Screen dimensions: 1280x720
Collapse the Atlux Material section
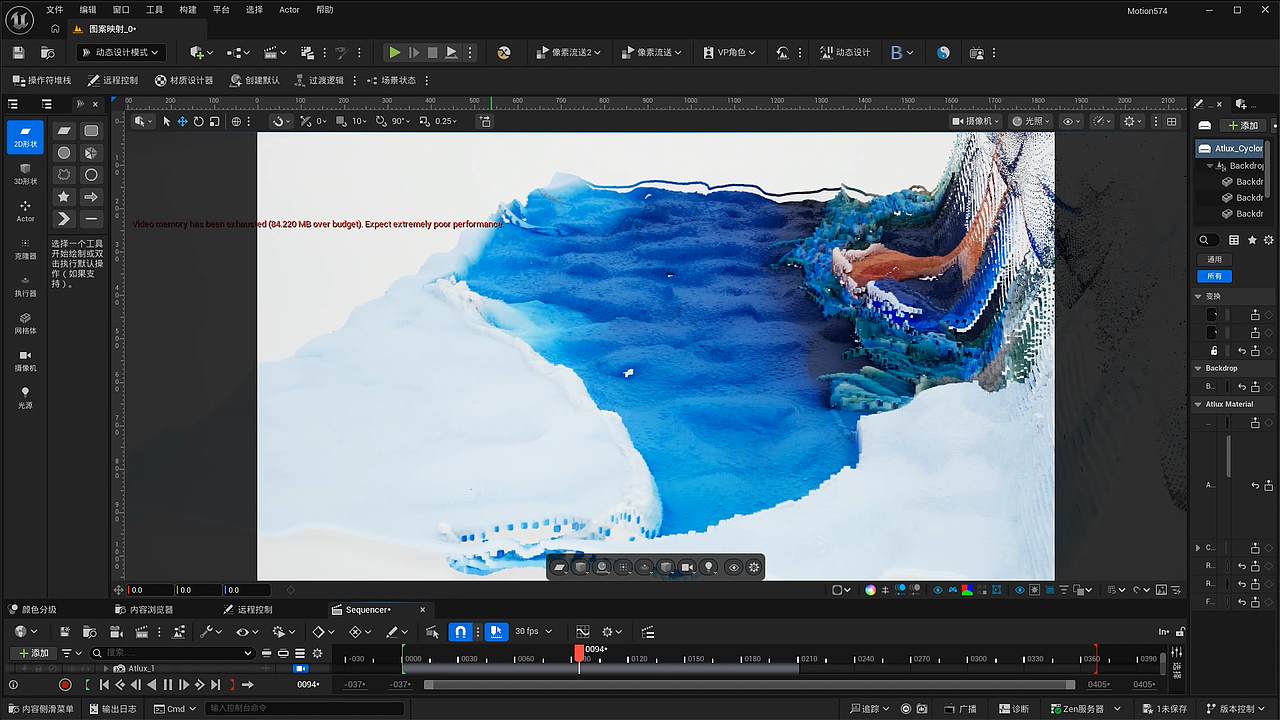pos(1199,404)
